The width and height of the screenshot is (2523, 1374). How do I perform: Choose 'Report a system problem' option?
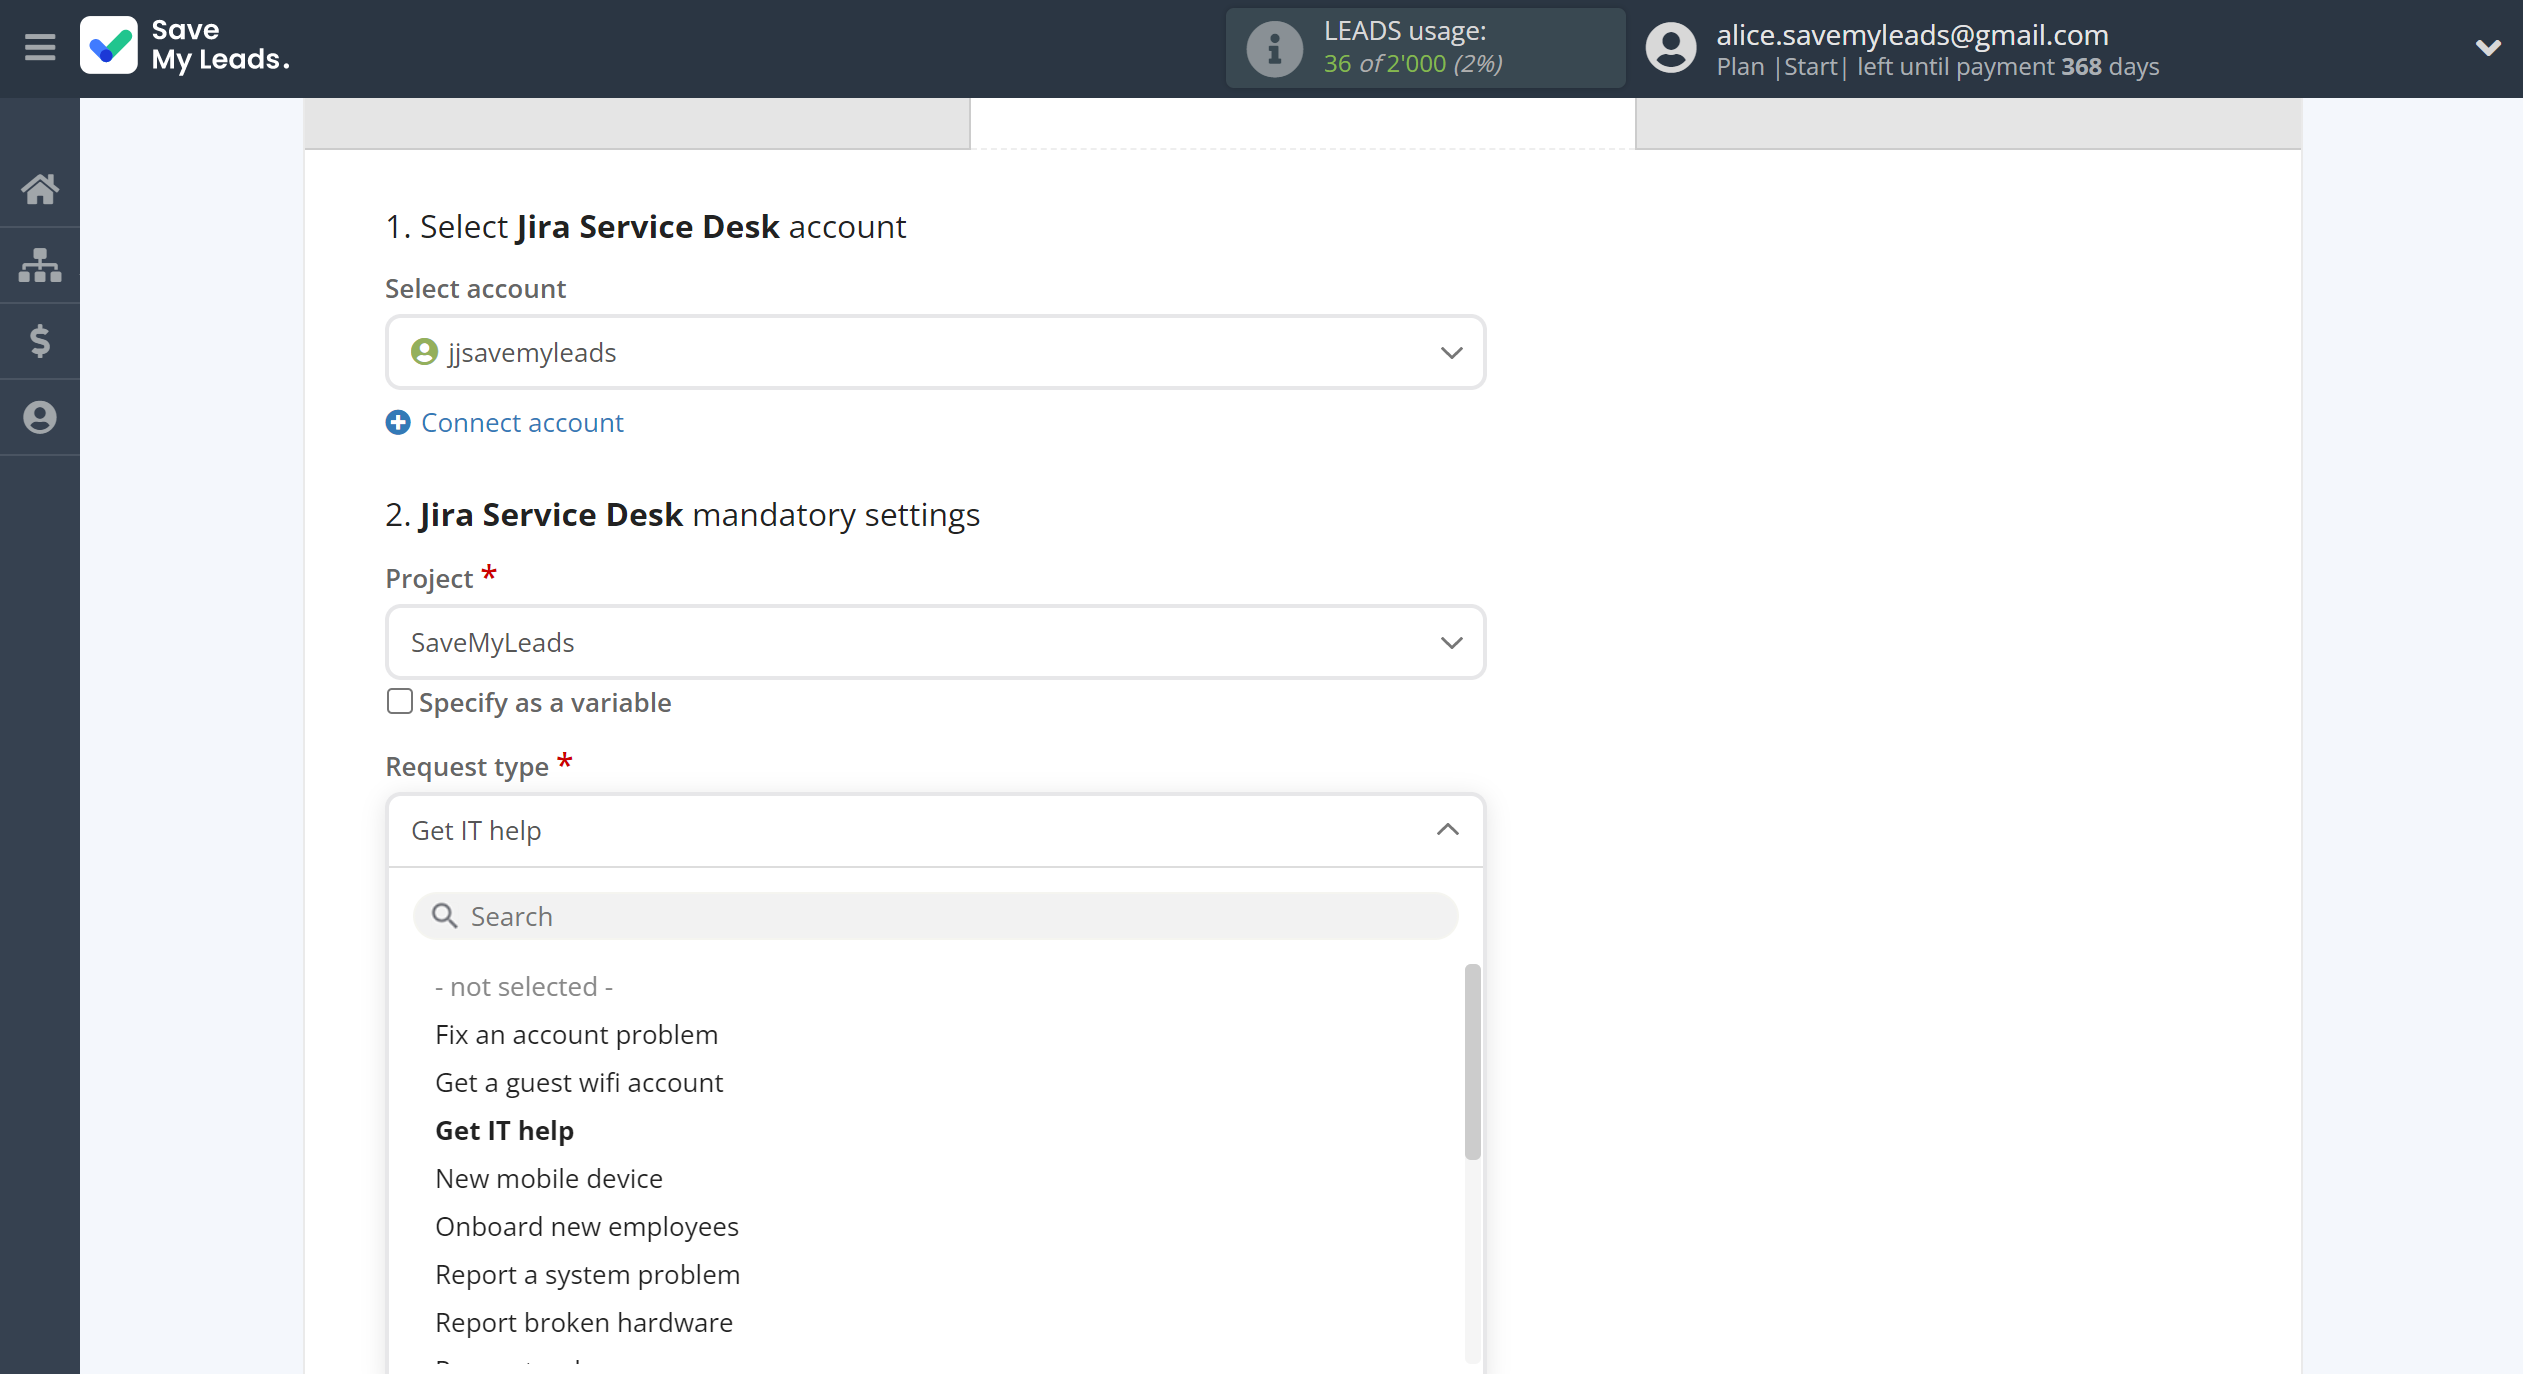tap(588, 1275)
